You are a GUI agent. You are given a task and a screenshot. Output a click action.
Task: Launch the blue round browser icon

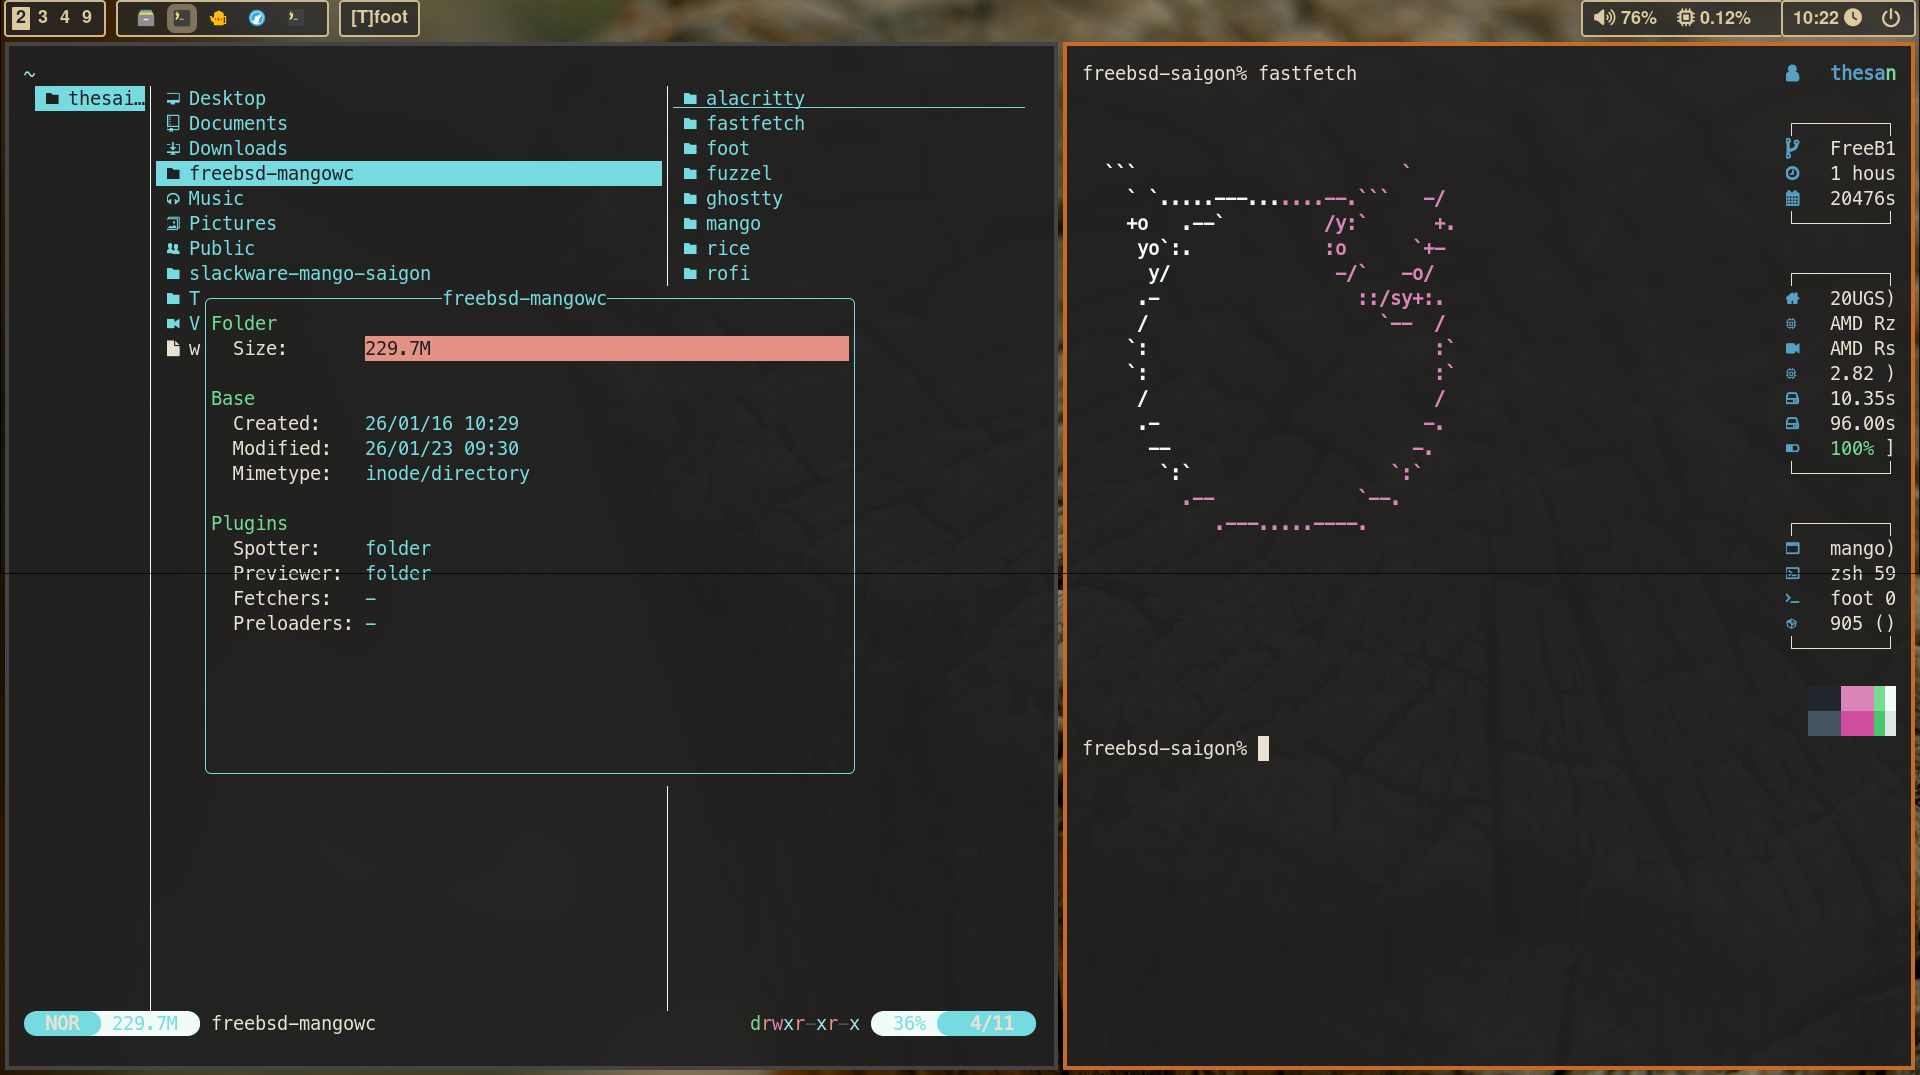(x=257, y=18)
